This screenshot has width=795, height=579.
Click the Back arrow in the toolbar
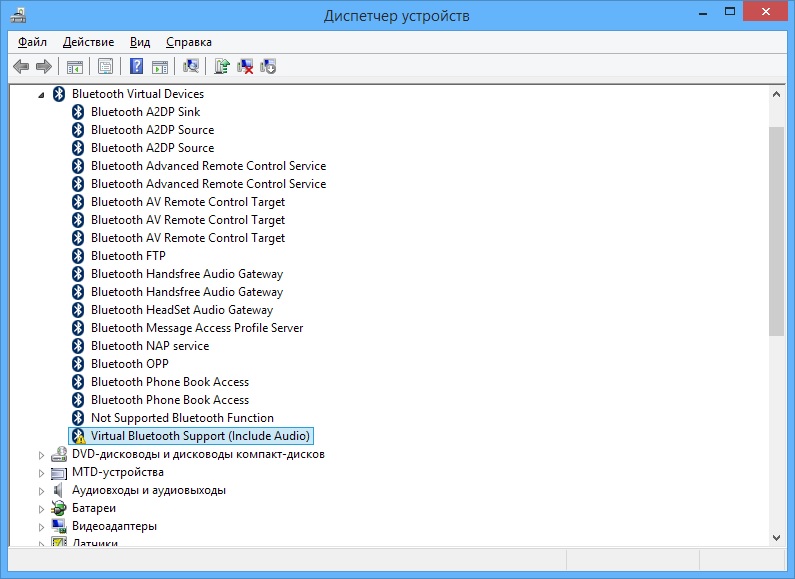[21, 66]
